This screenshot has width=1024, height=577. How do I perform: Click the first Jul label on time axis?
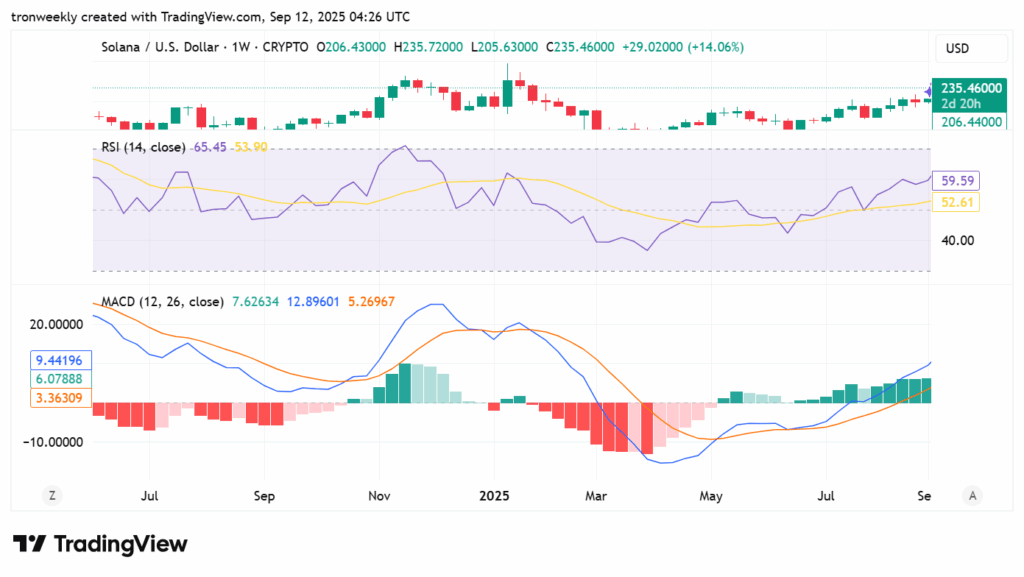click(150, 496)
